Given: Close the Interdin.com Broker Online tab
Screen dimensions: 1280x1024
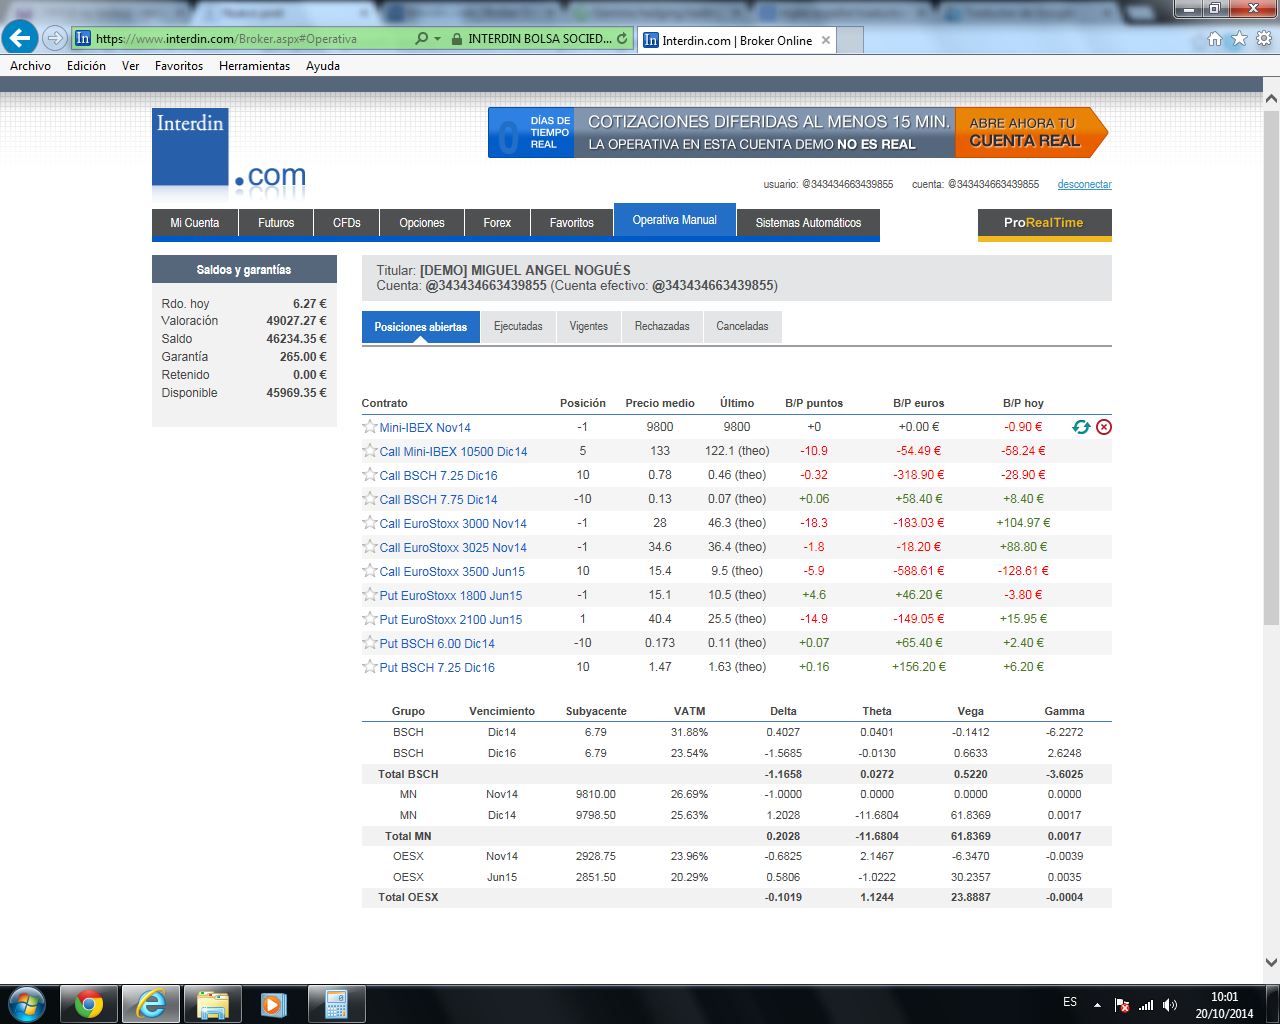Looking at the screenshot, I should click(826, 41).
